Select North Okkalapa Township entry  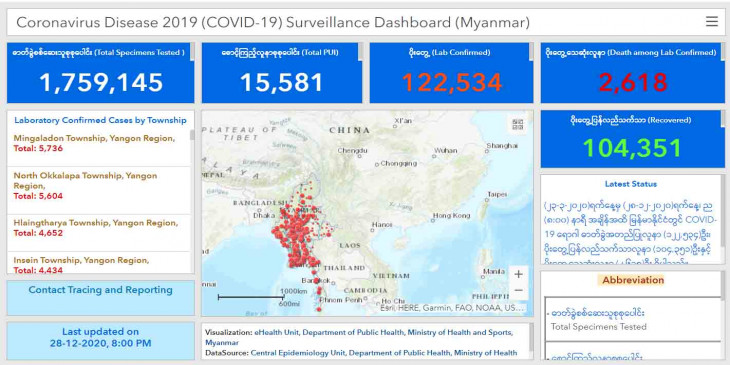point(99,186)
